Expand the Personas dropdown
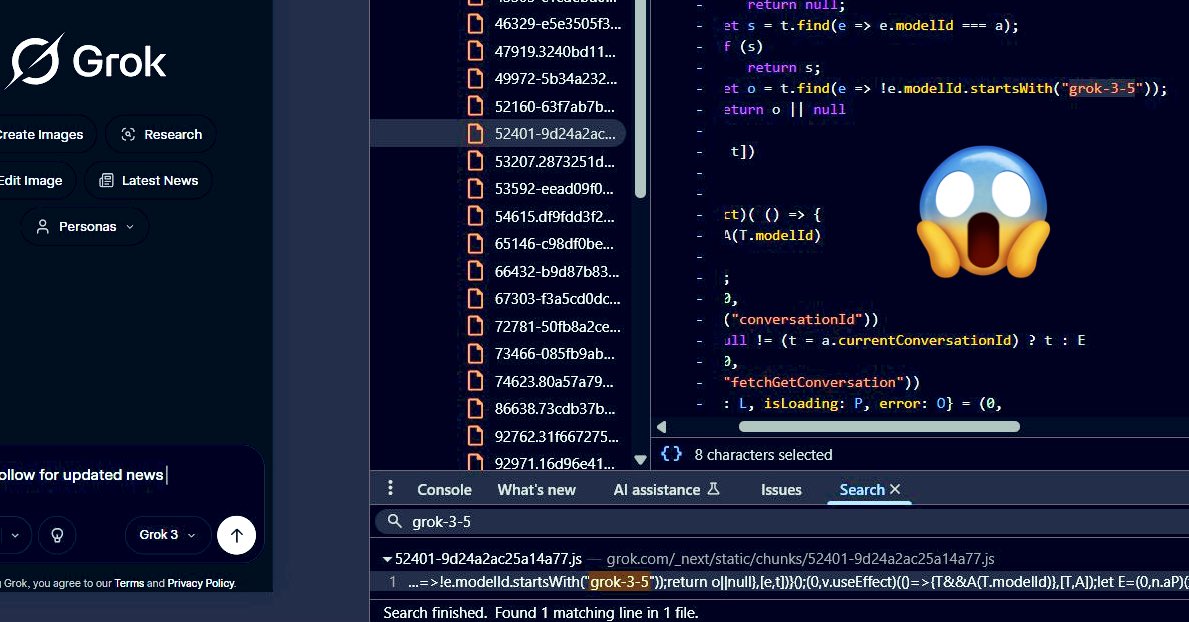The height and width of the screenshot is (622, 1189). [85, 226]
